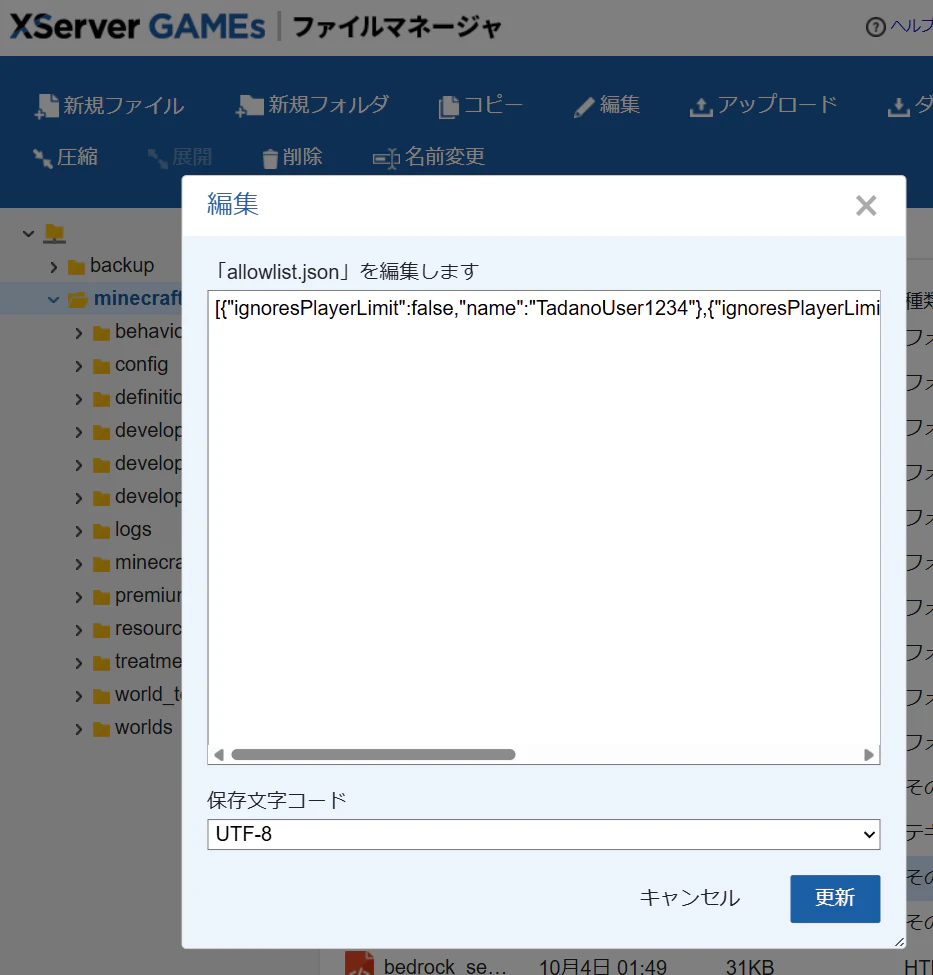
Task: Click the 31KB size cell
Action: 750,967
